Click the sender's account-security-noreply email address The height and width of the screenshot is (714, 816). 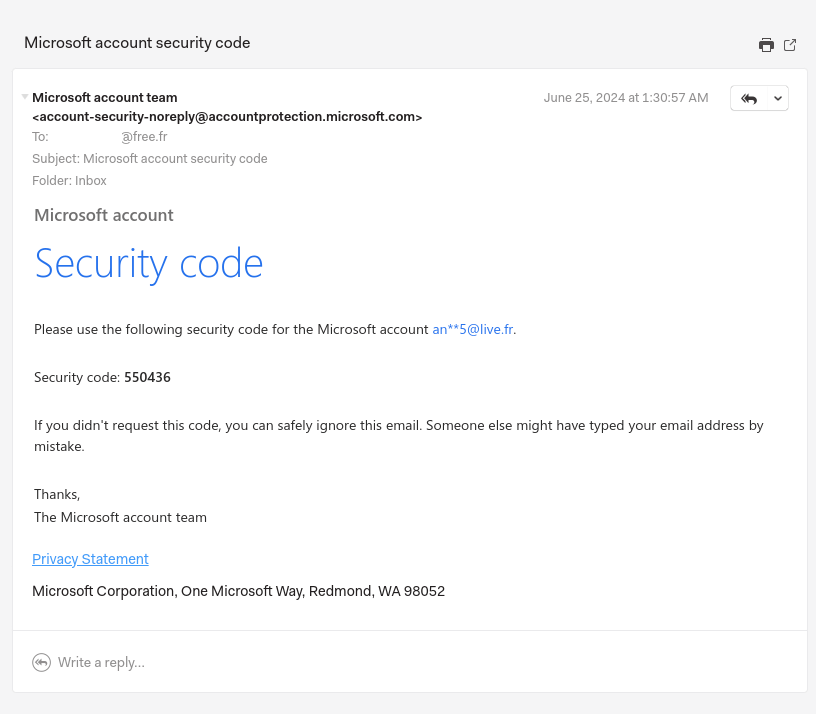coord(227,117)
